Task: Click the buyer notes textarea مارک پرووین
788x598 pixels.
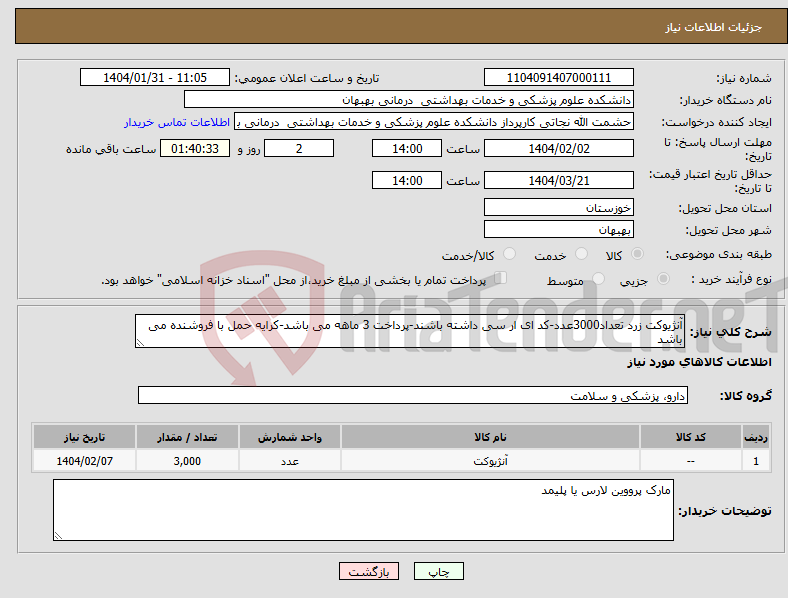Action: pyautogui.click(x=363, y=510)
